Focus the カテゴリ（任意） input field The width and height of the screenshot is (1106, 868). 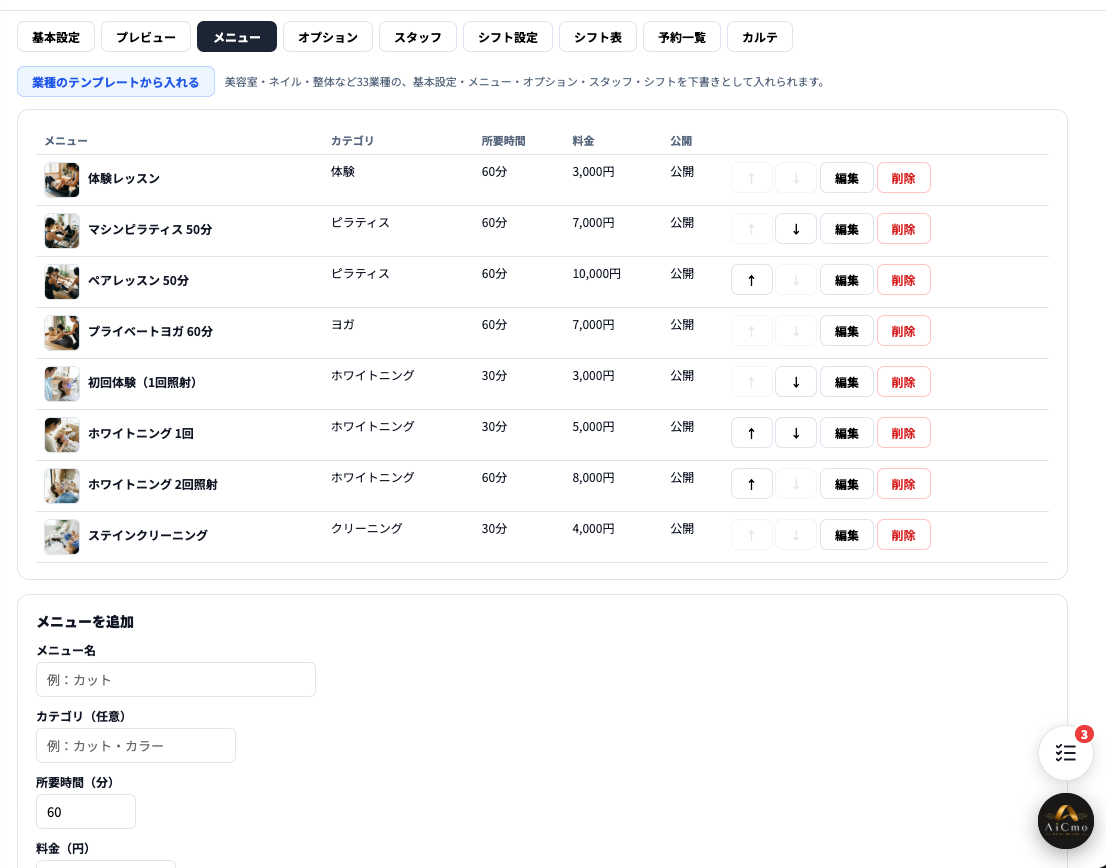pyautogui.click(x=136, y=746)
